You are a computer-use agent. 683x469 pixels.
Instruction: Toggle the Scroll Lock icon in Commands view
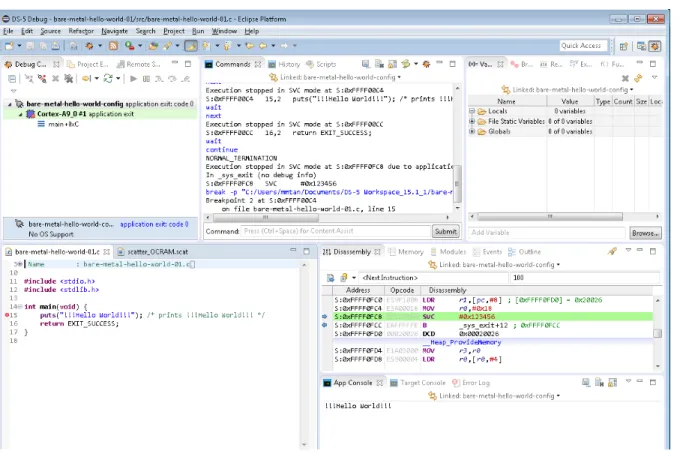392,64
